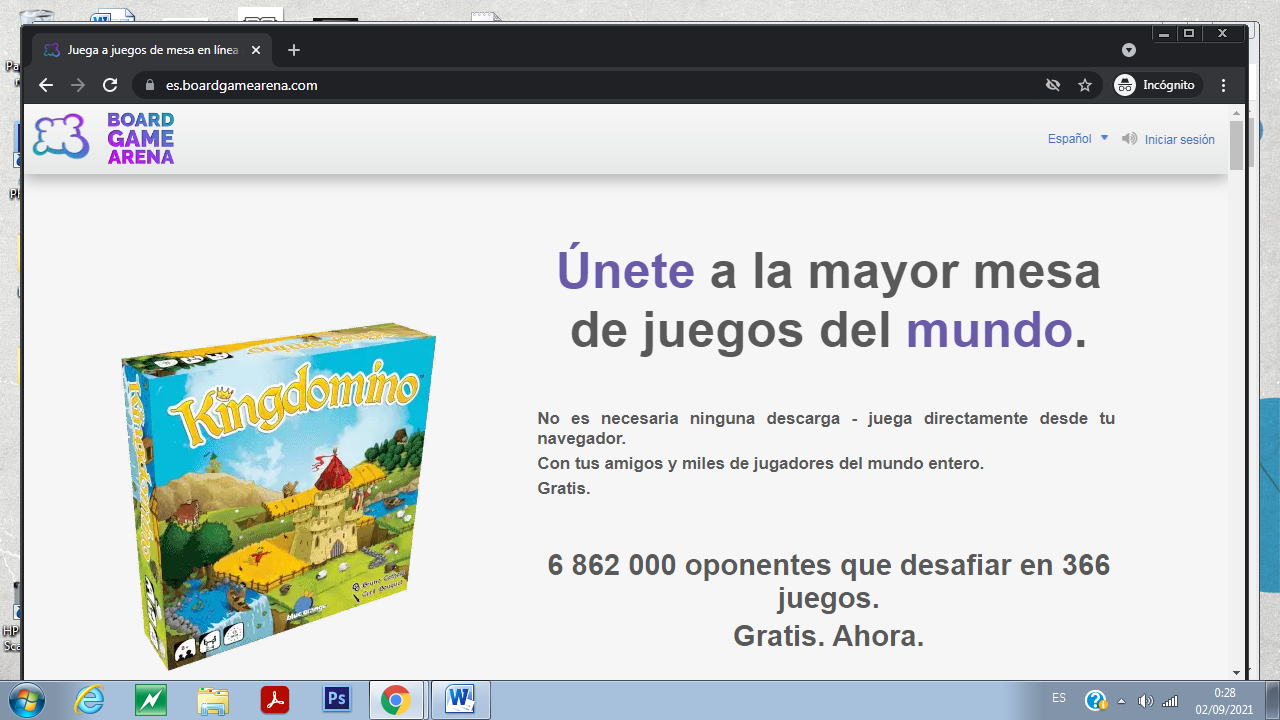
Task: Click the third-party cookies blocked eye icon
Action: pyautogui.click(x=1053, y=85)
